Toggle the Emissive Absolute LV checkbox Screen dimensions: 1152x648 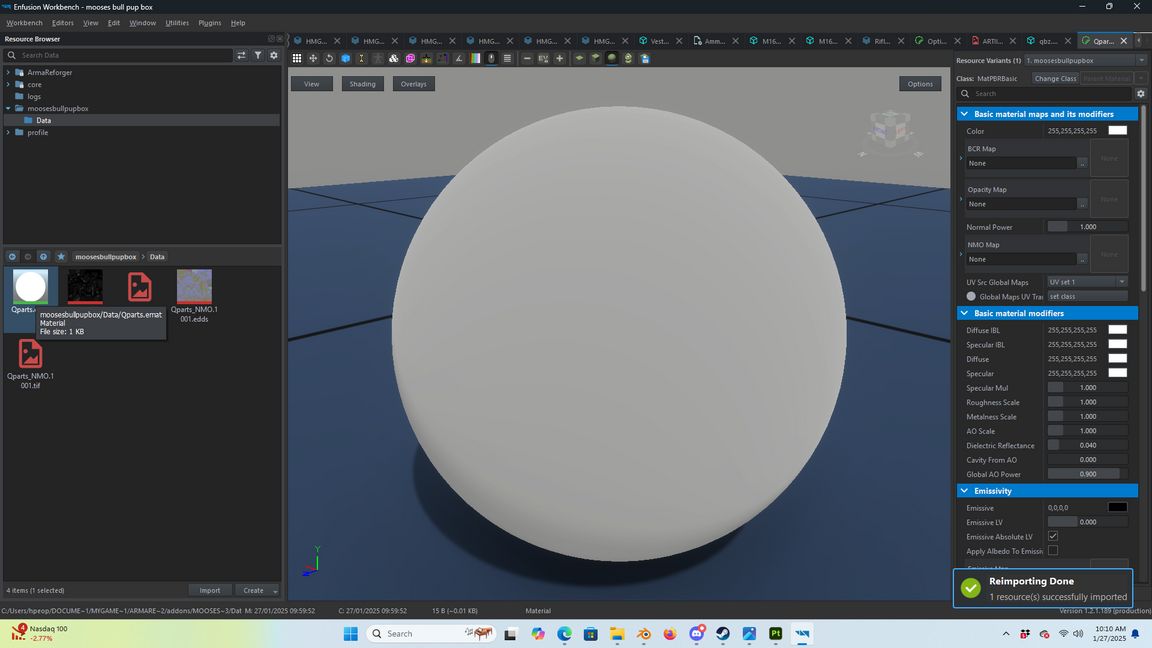coord(1053,537)
